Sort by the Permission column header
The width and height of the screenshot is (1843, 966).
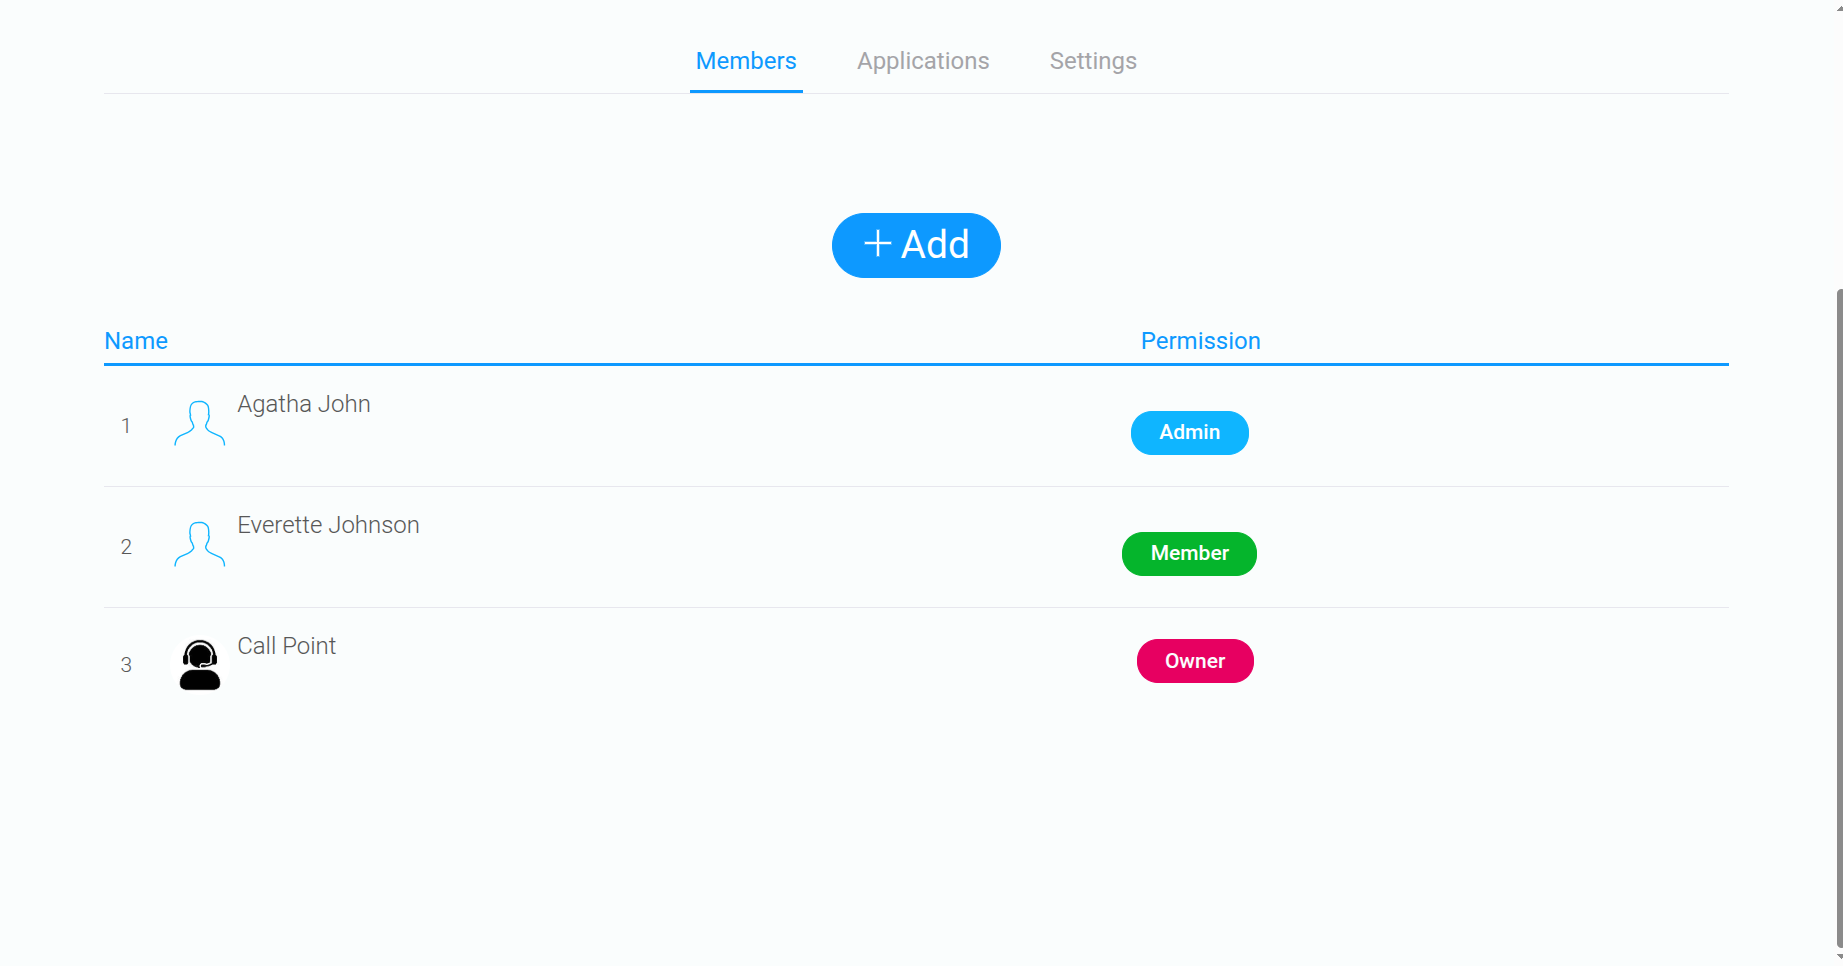tap(1201, 341)
